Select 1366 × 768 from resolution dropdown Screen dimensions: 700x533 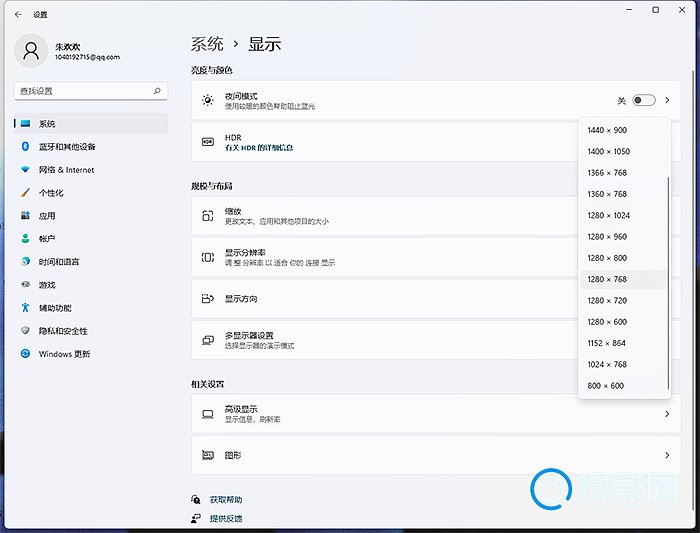(x=607, y=173)
